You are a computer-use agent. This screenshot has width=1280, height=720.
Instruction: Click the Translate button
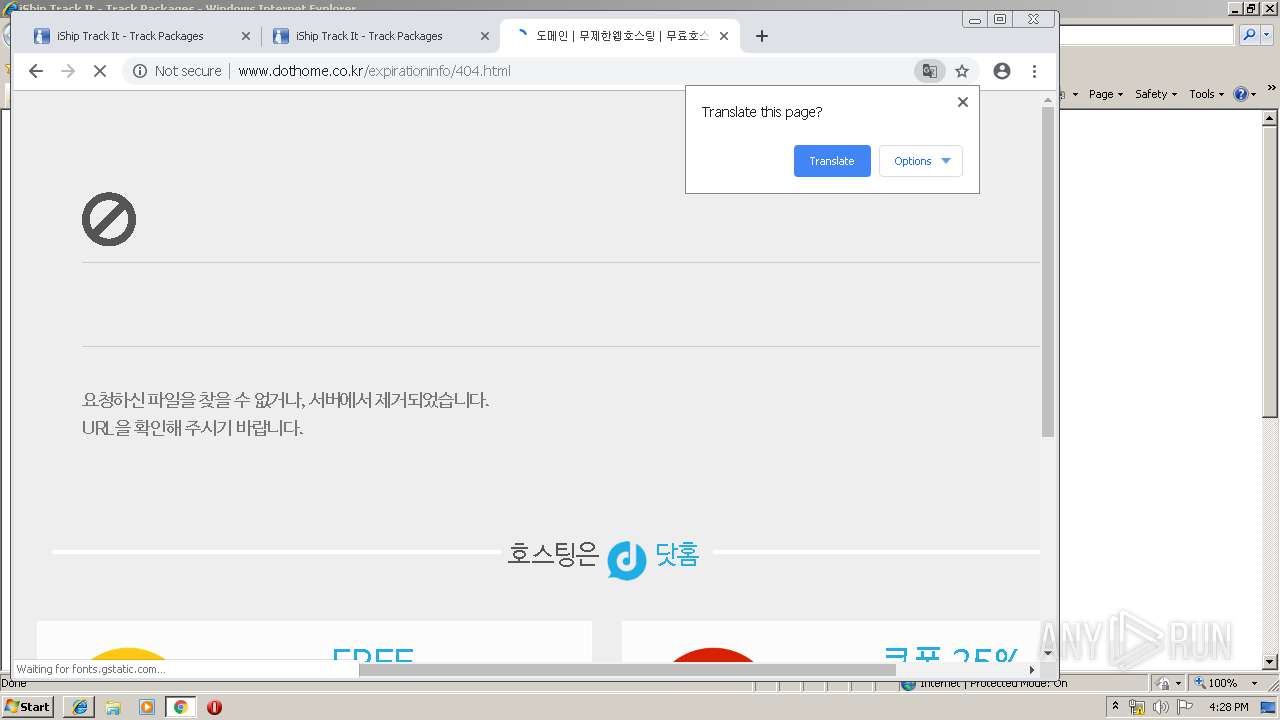click(832, 161)
